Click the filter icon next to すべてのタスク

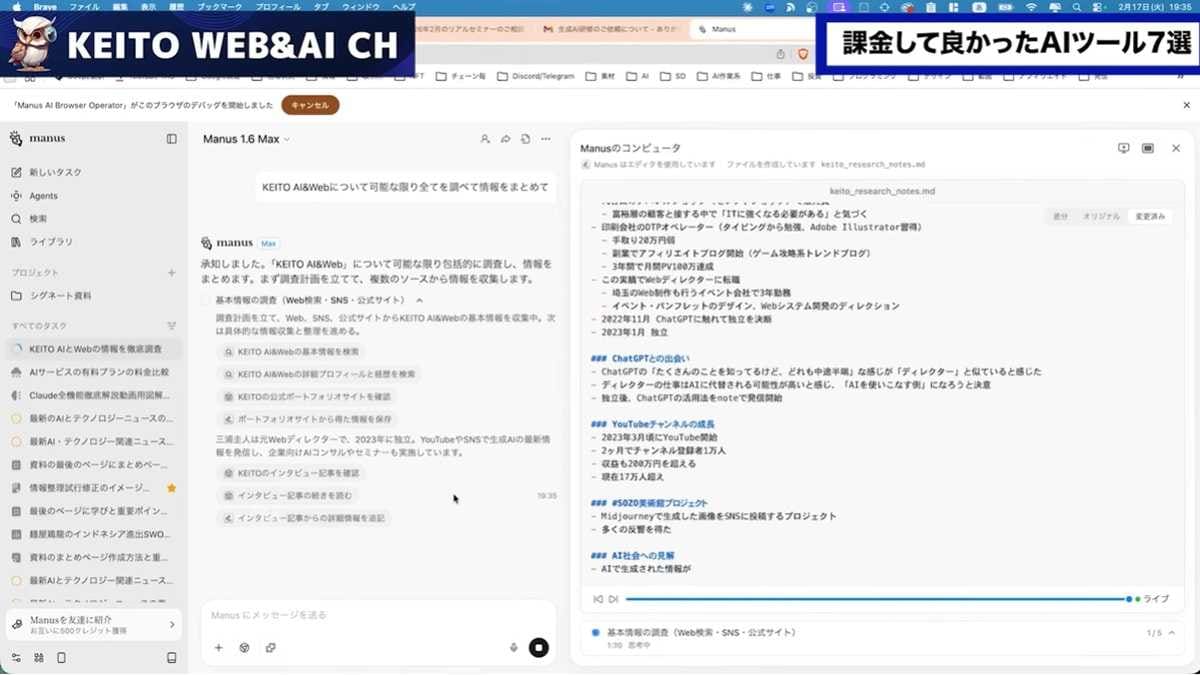(171, 326)
